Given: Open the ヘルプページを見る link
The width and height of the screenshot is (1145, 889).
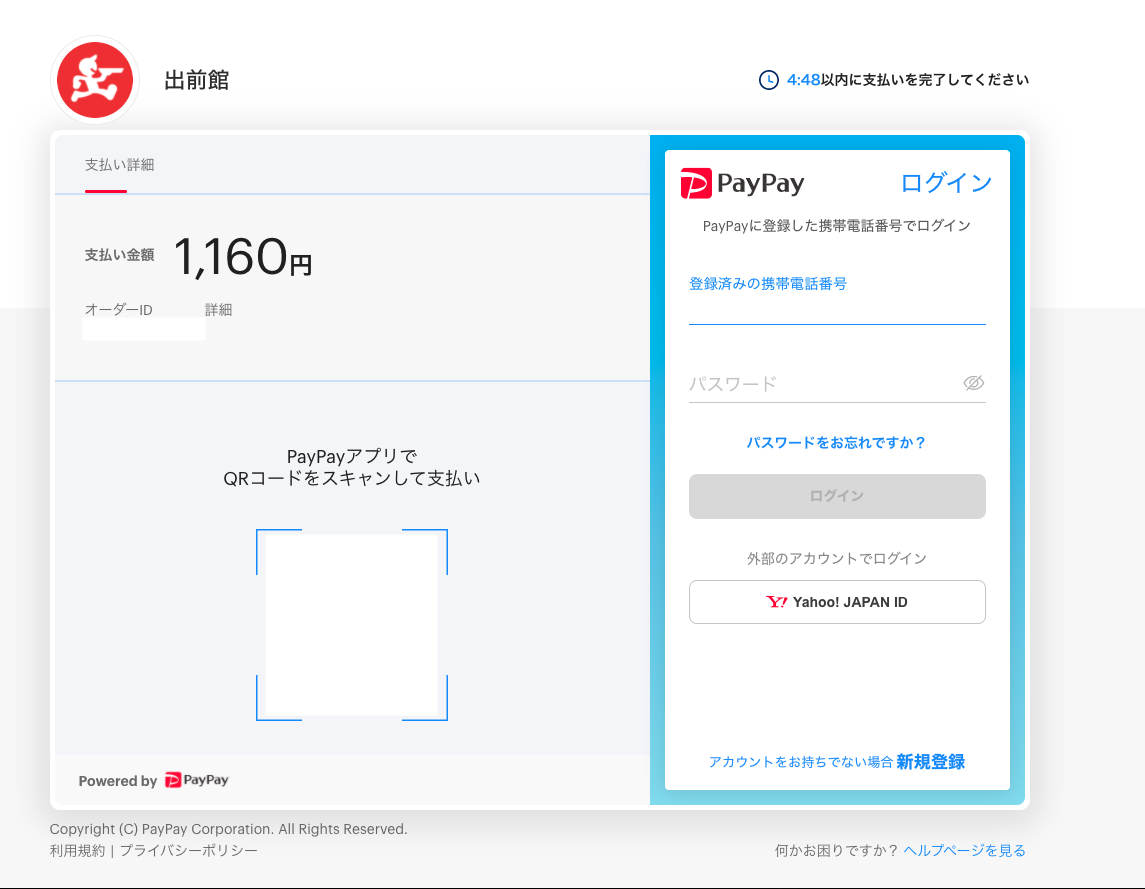Looking at the screenshot, I should (x=964, y=850).
